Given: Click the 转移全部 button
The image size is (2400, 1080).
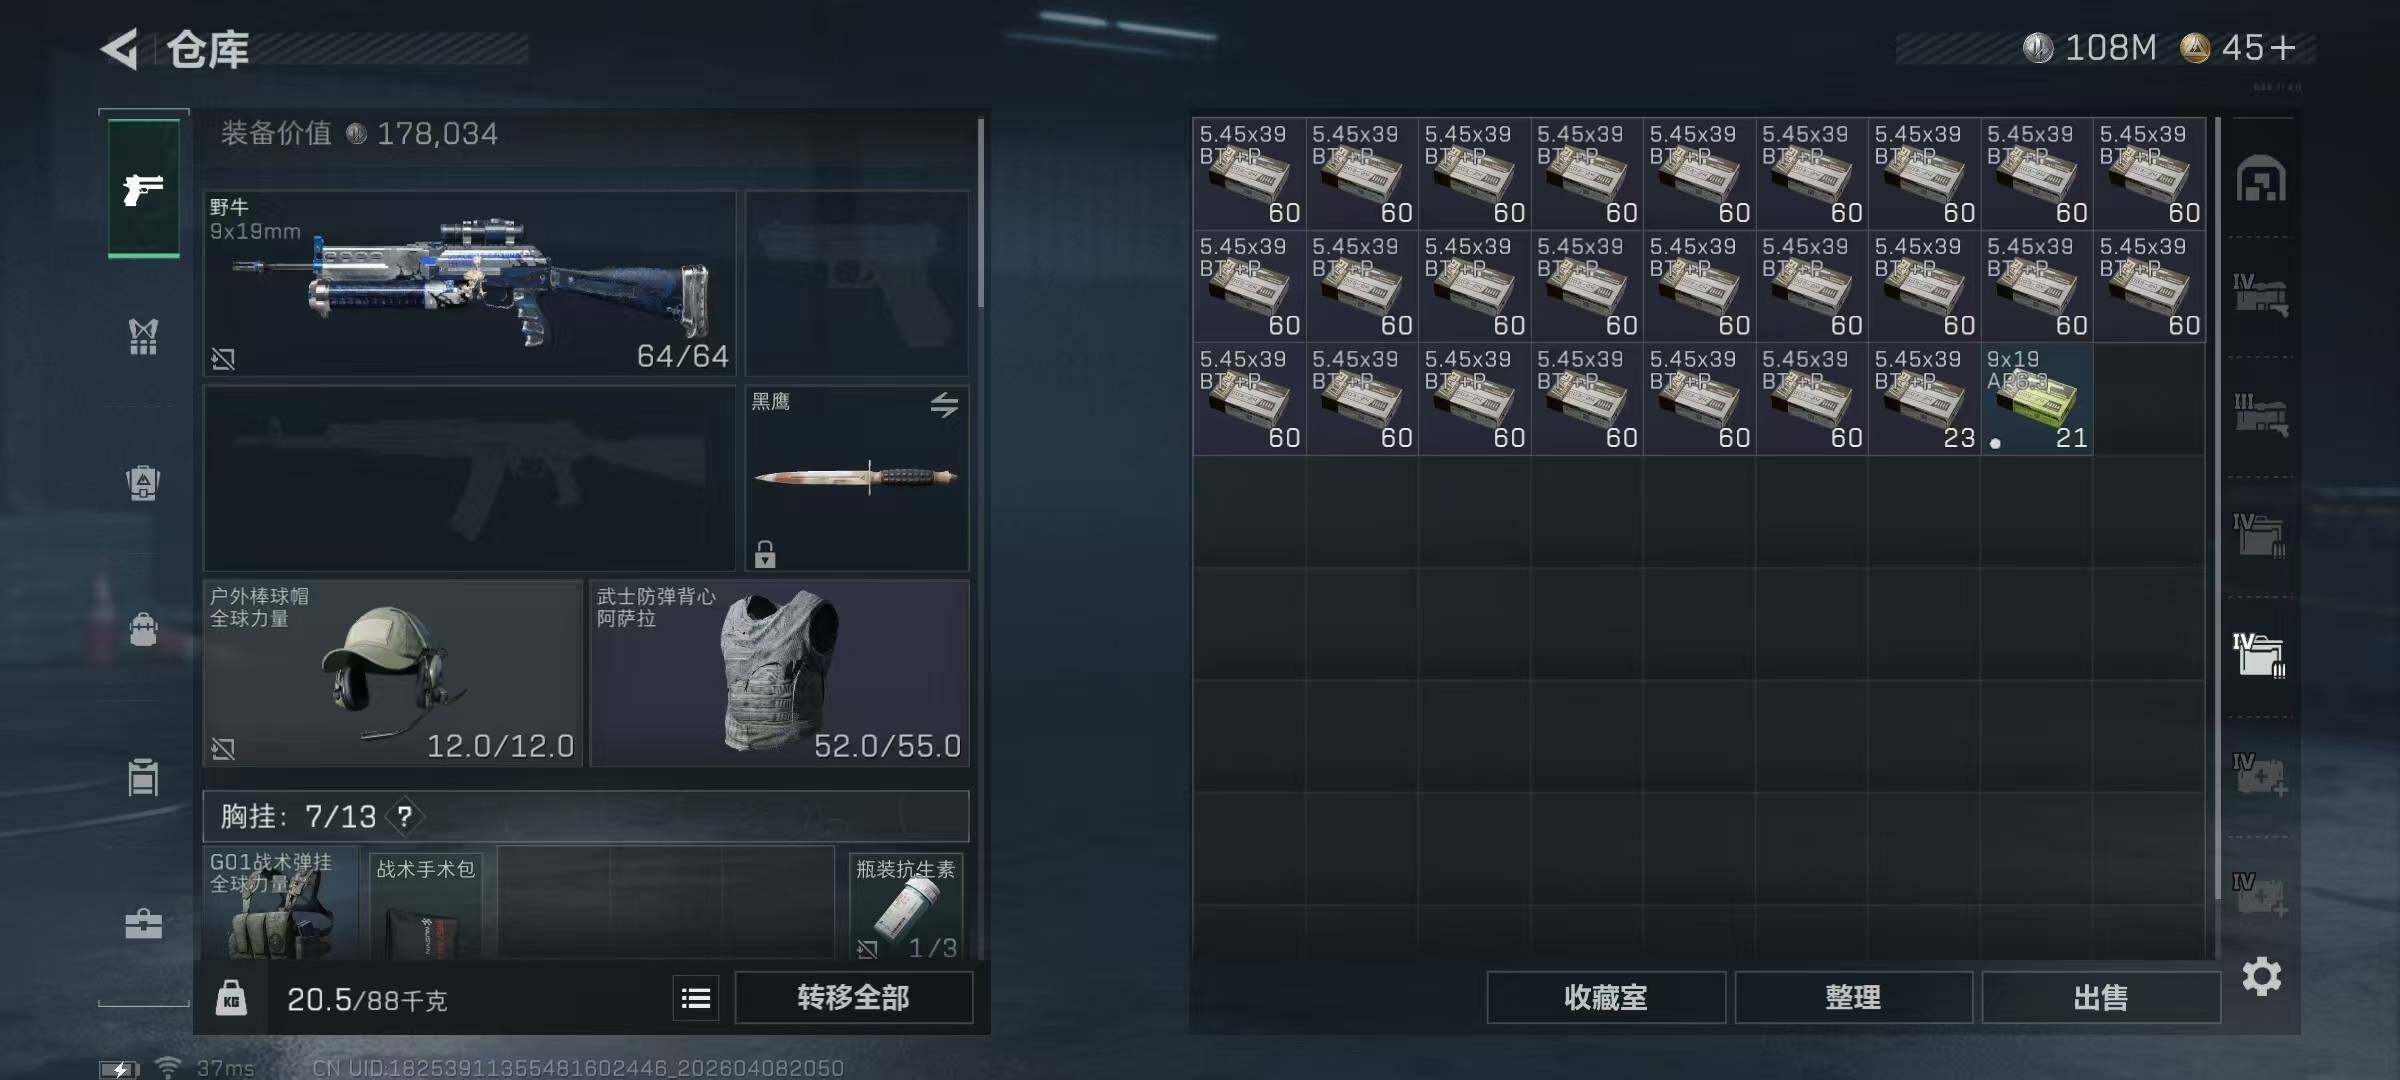Looking at the screenshot, I should (x=853, y=998).
